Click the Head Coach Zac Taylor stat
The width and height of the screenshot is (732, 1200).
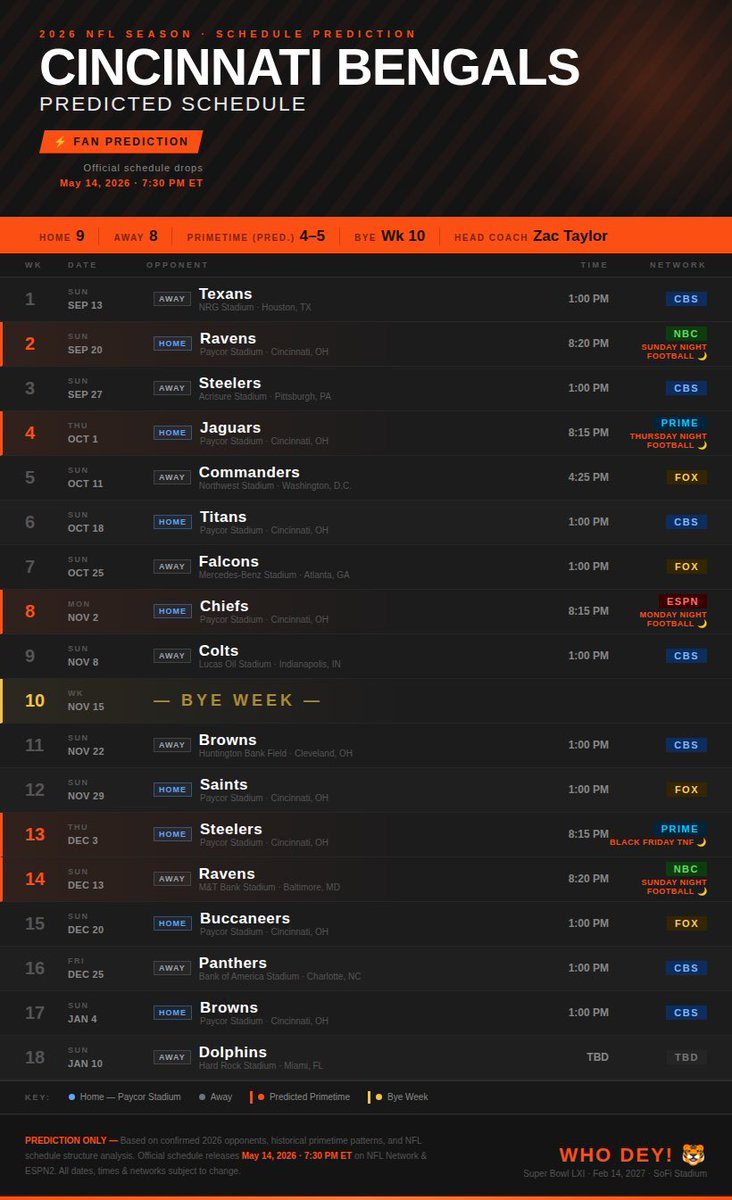[x=531, y=236]
